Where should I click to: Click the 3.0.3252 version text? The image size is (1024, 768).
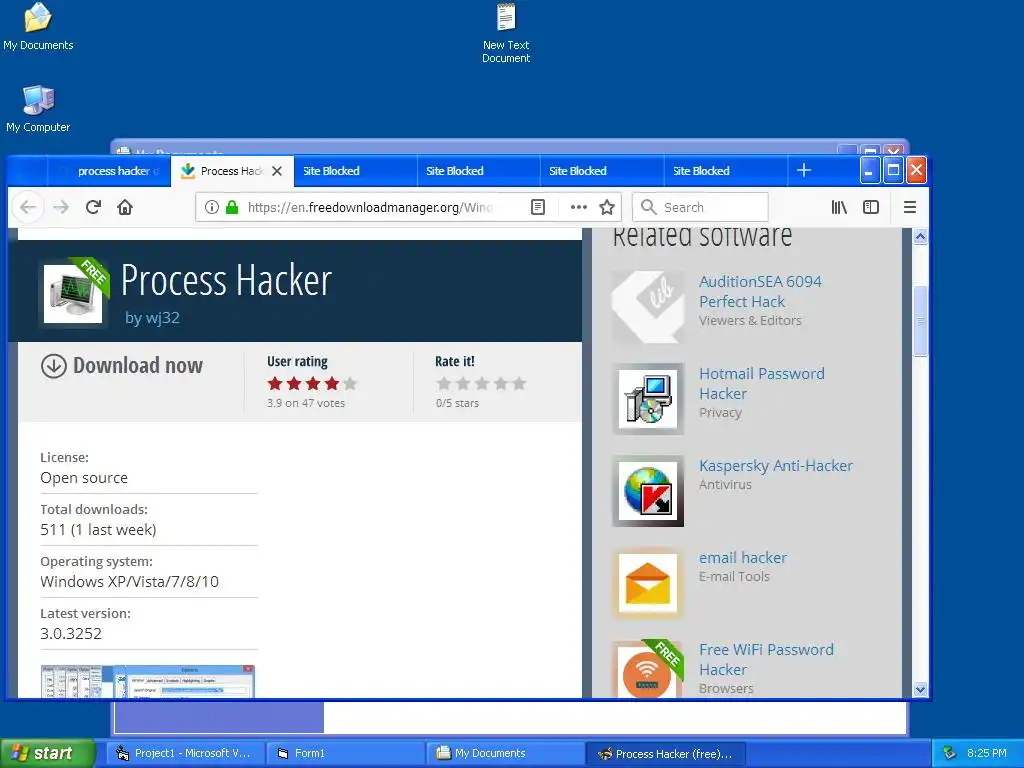[71, 633]
